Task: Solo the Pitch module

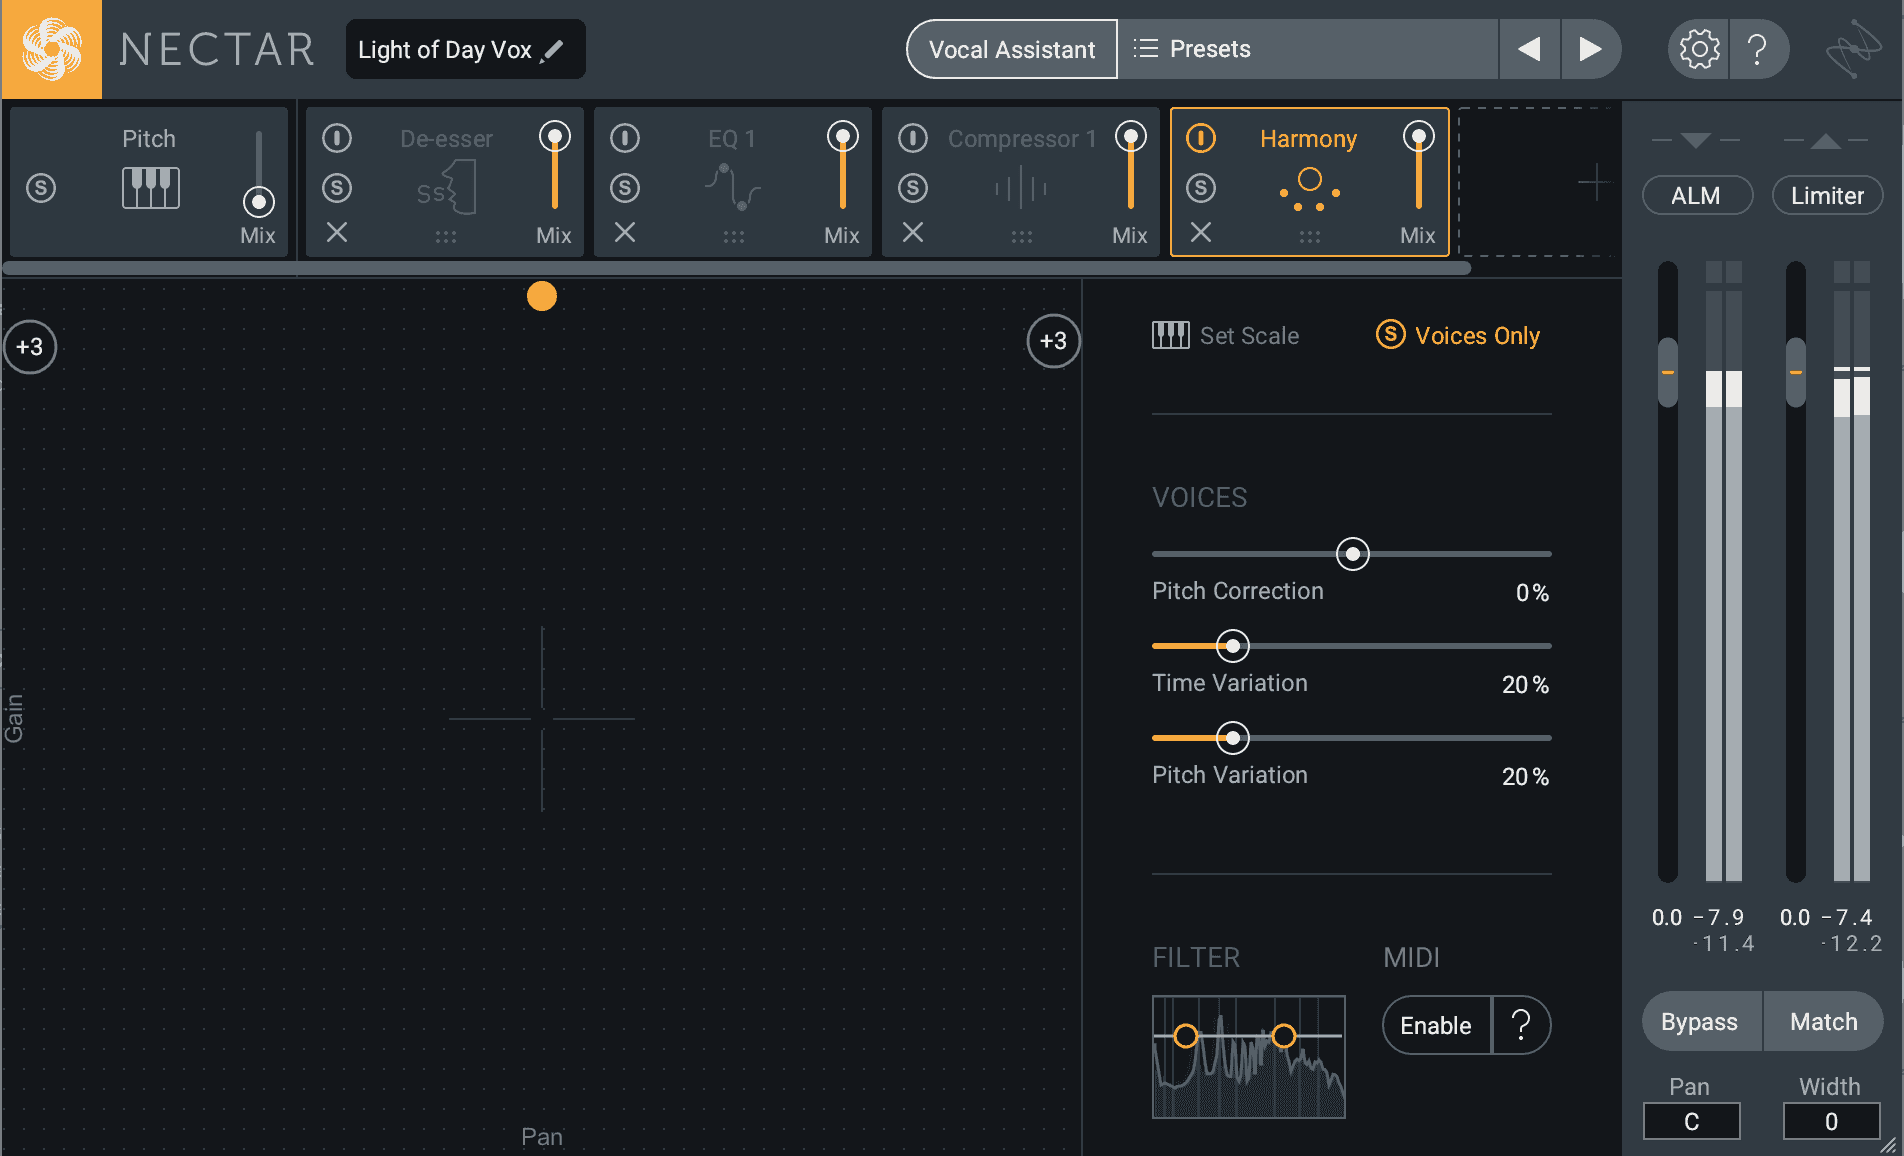Action: (41, 187)
